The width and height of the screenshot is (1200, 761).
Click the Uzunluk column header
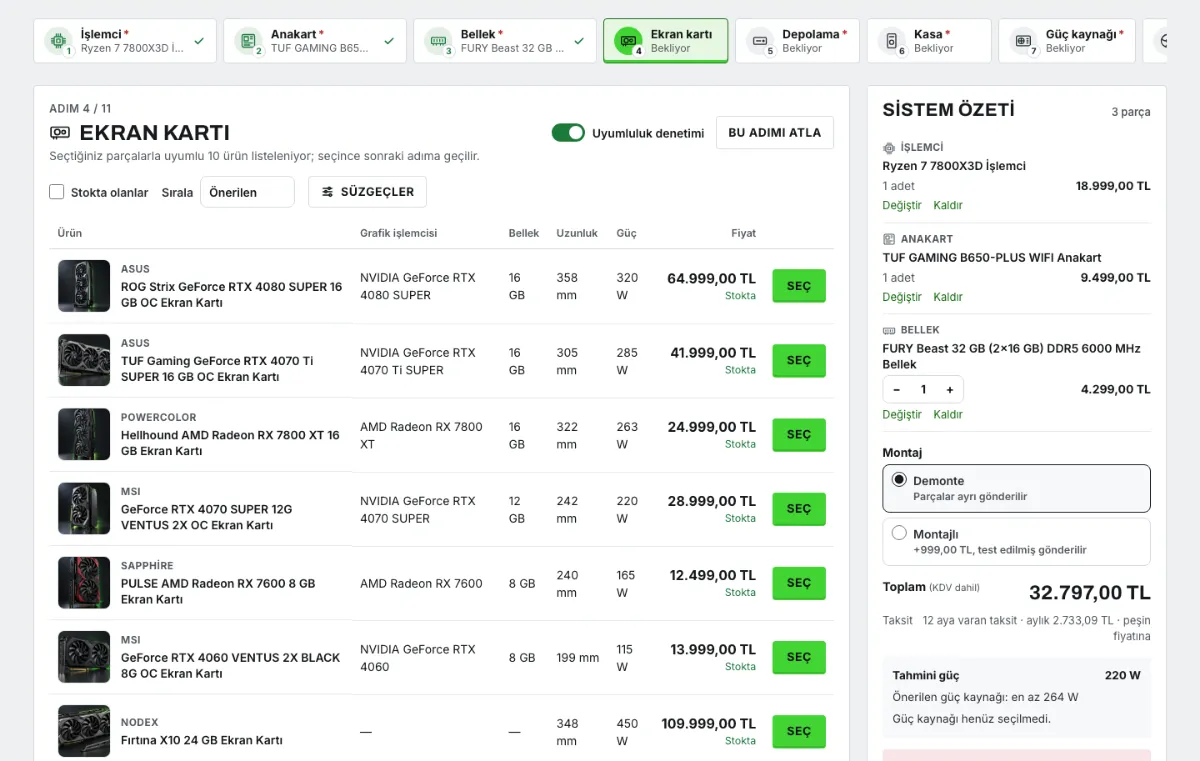(x=577, y=233)
